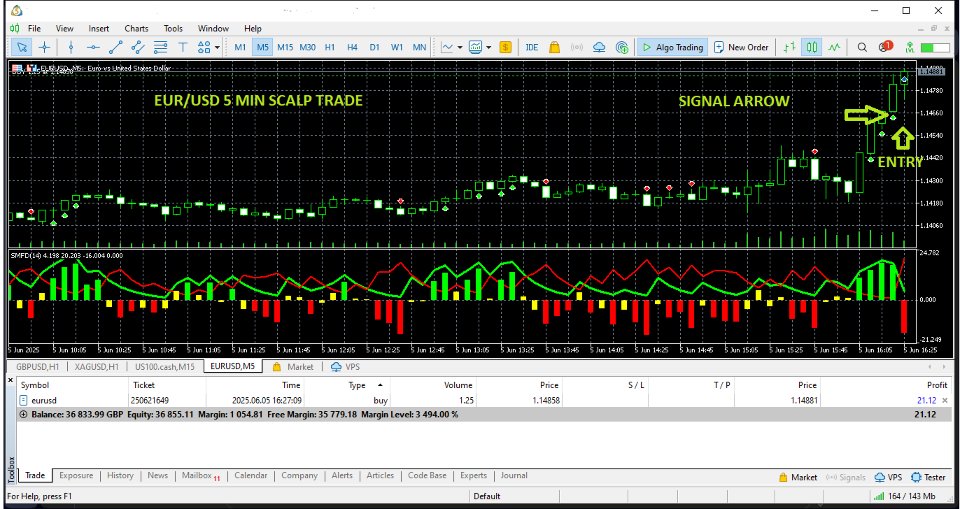Open Strategy Tester from the toolbox bar
This screenshot has width=960, height=509.
click(x=928, y=477)
